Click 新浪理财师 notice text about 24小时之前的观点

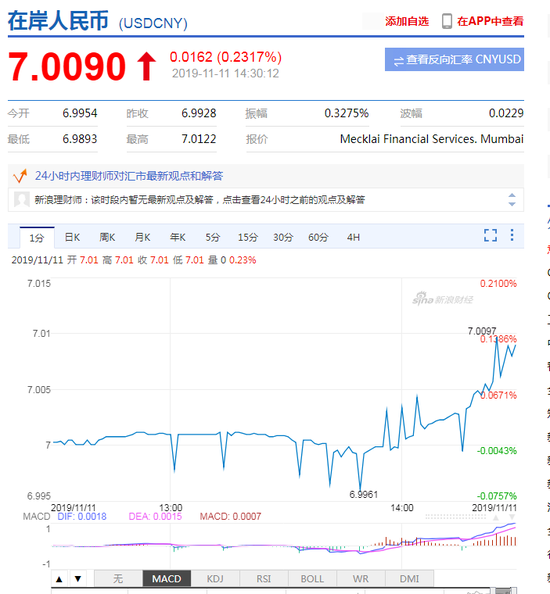pyautogui.click(x=200, y=200)
